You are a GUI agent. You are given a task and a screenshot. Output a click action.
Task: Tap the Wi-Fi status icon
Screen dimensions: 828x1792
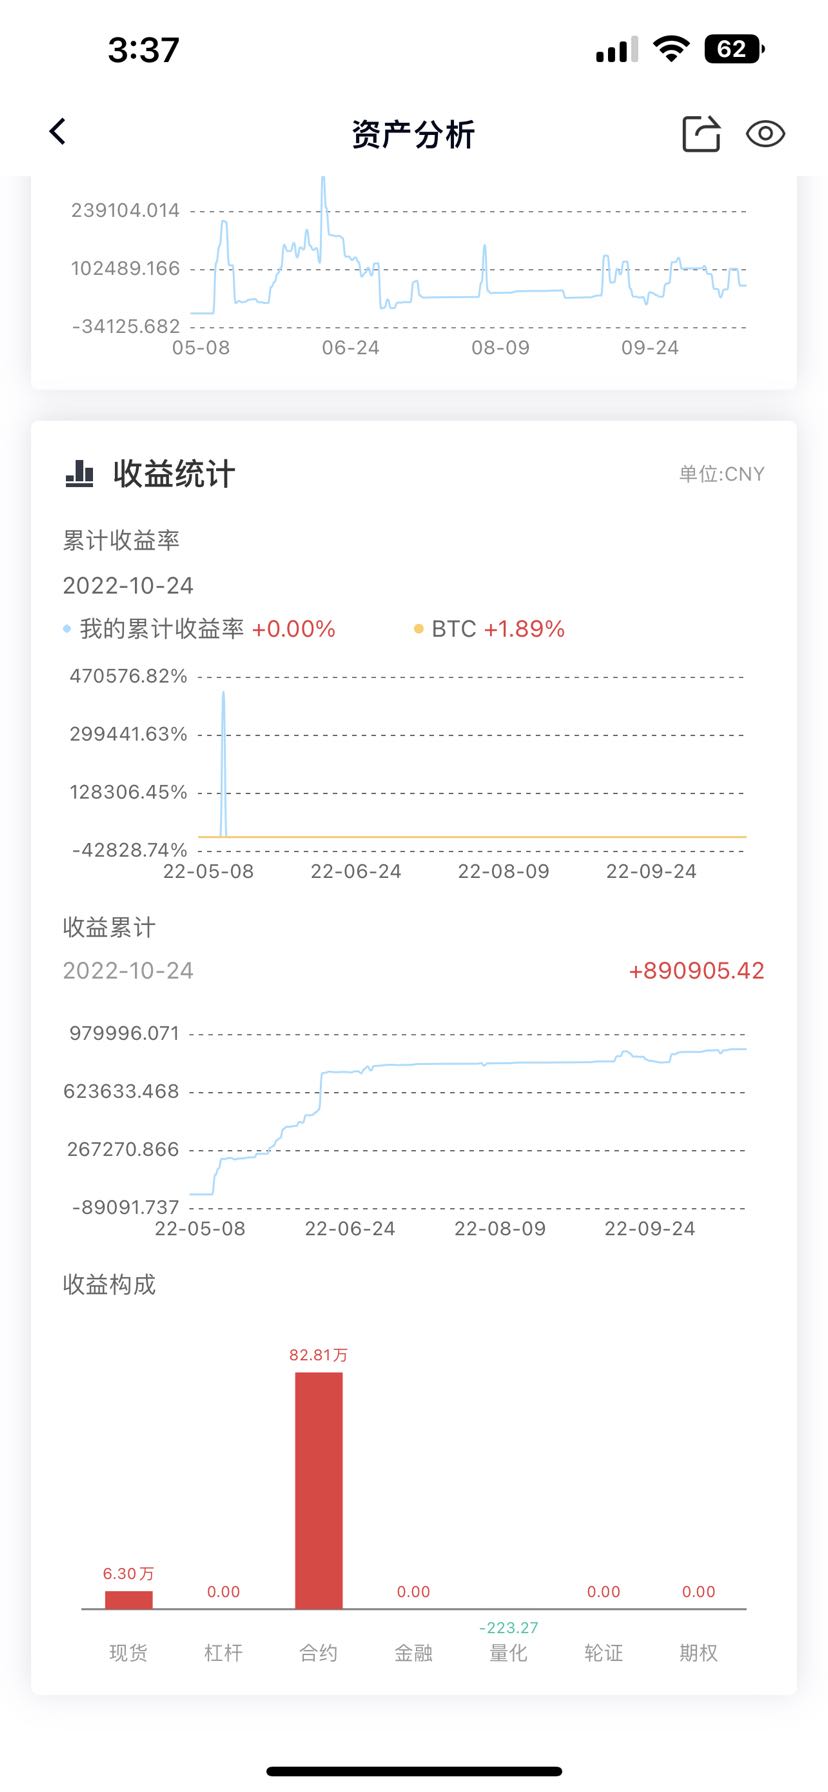pyautogui.click(x=671, y=49)
